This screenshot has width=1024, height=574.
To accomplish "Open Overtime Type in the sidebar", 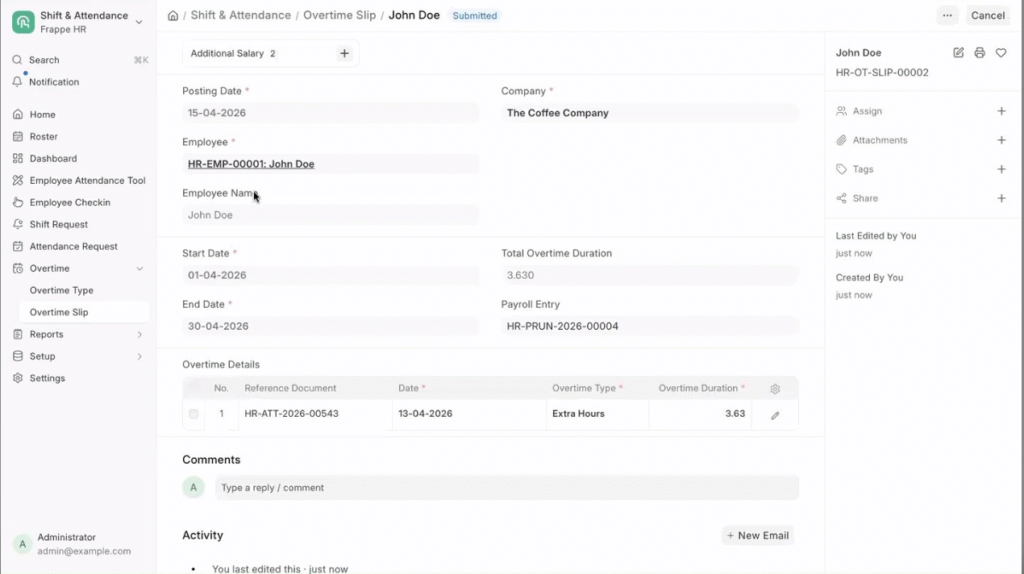I will pos(61,291).
